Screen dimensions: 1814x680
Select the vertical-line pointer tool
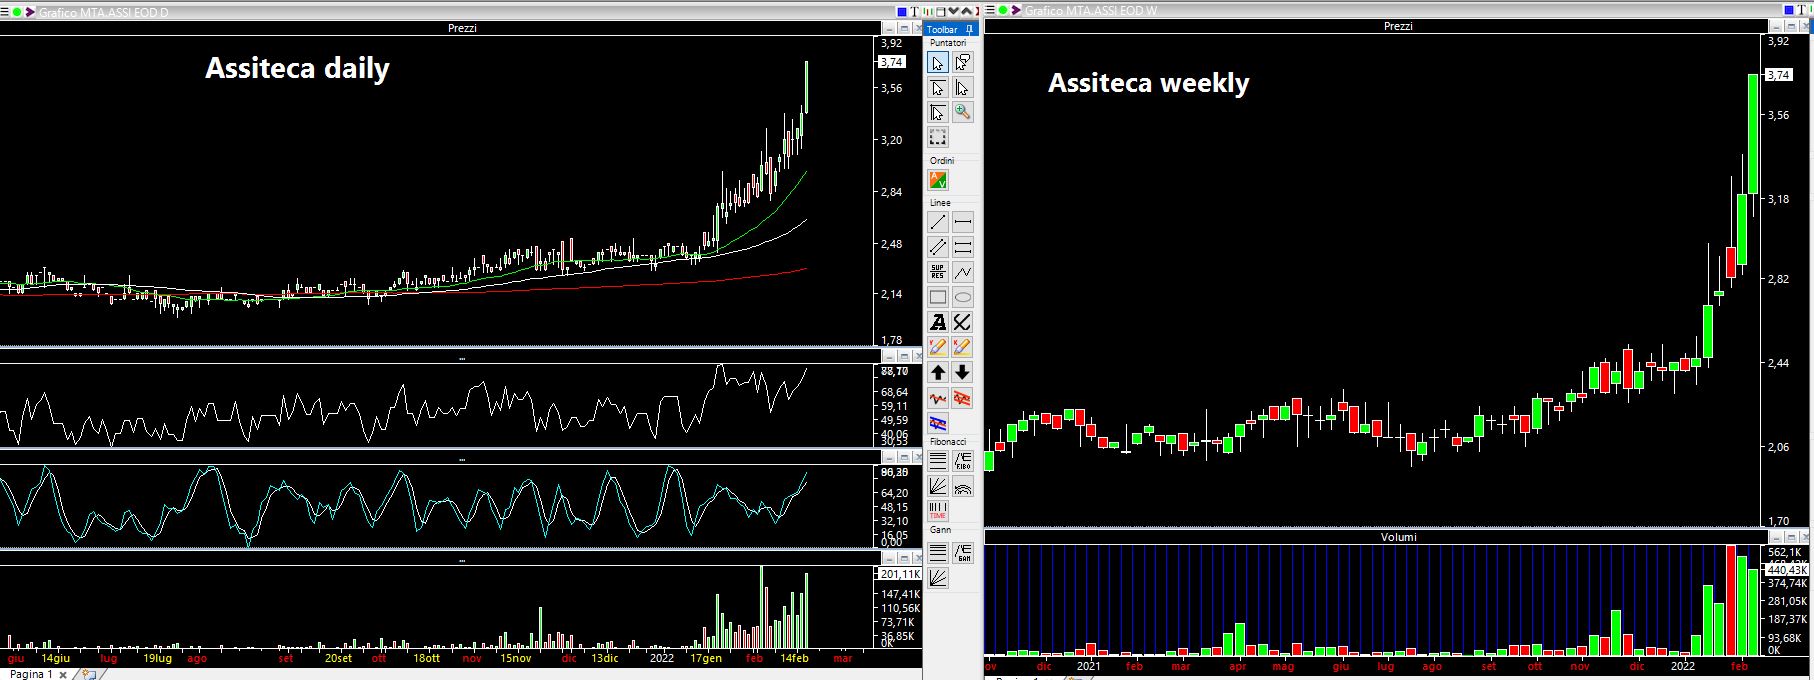tap(962, 88)
